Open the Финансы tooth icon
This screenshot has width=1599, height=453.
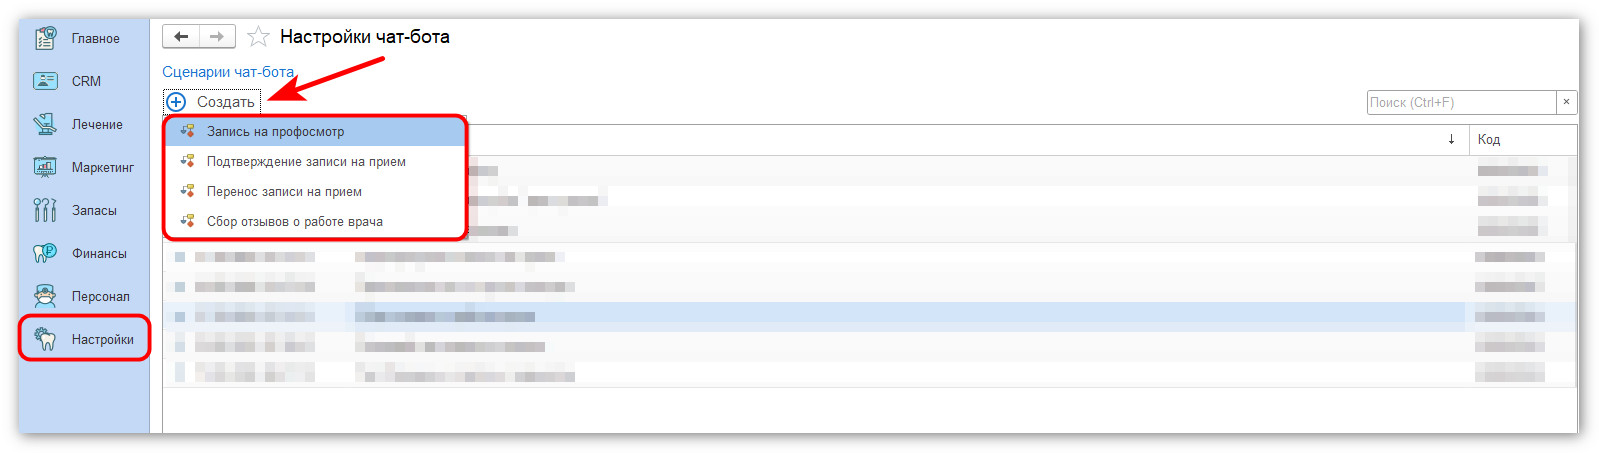[45, 253]
